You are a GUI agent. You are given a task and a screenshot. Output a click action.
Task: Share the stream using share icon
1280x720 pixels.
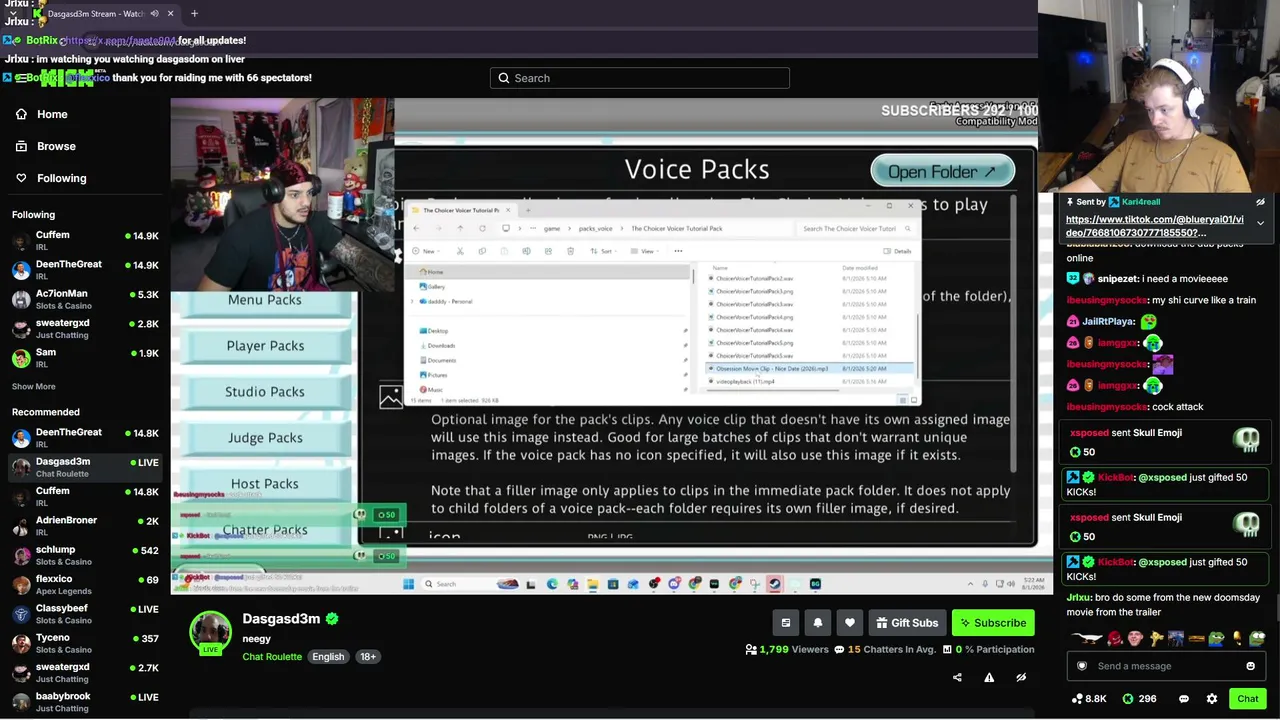[x=957, y=677]
